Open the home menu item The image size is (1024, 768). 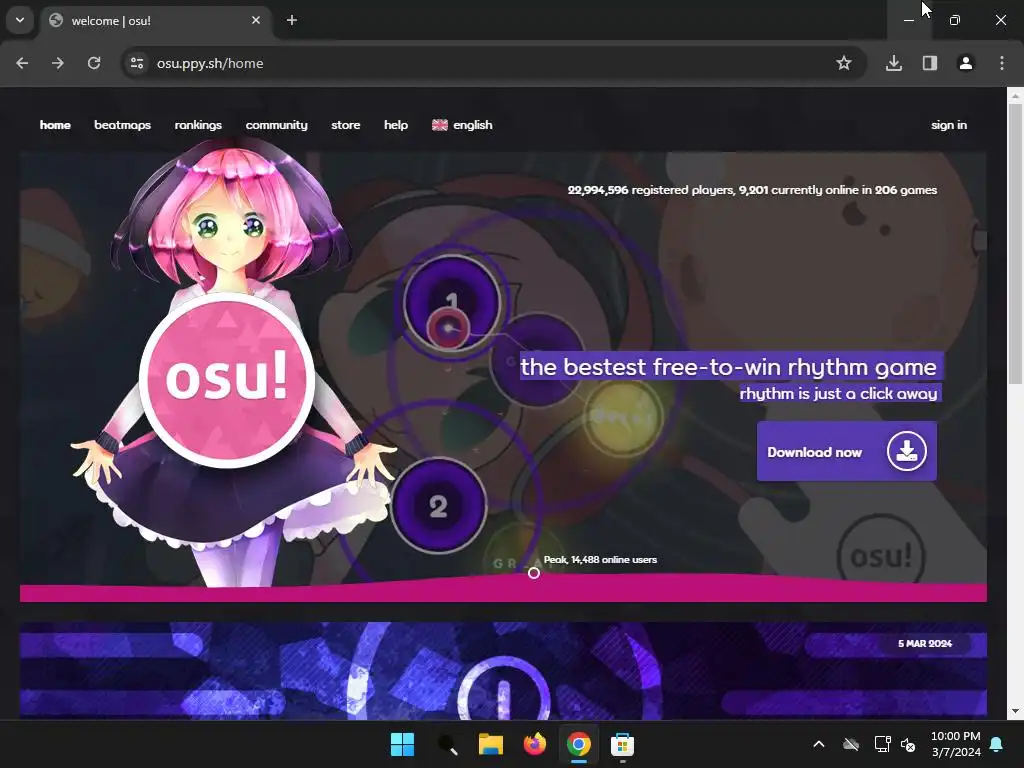coord(55,125)
